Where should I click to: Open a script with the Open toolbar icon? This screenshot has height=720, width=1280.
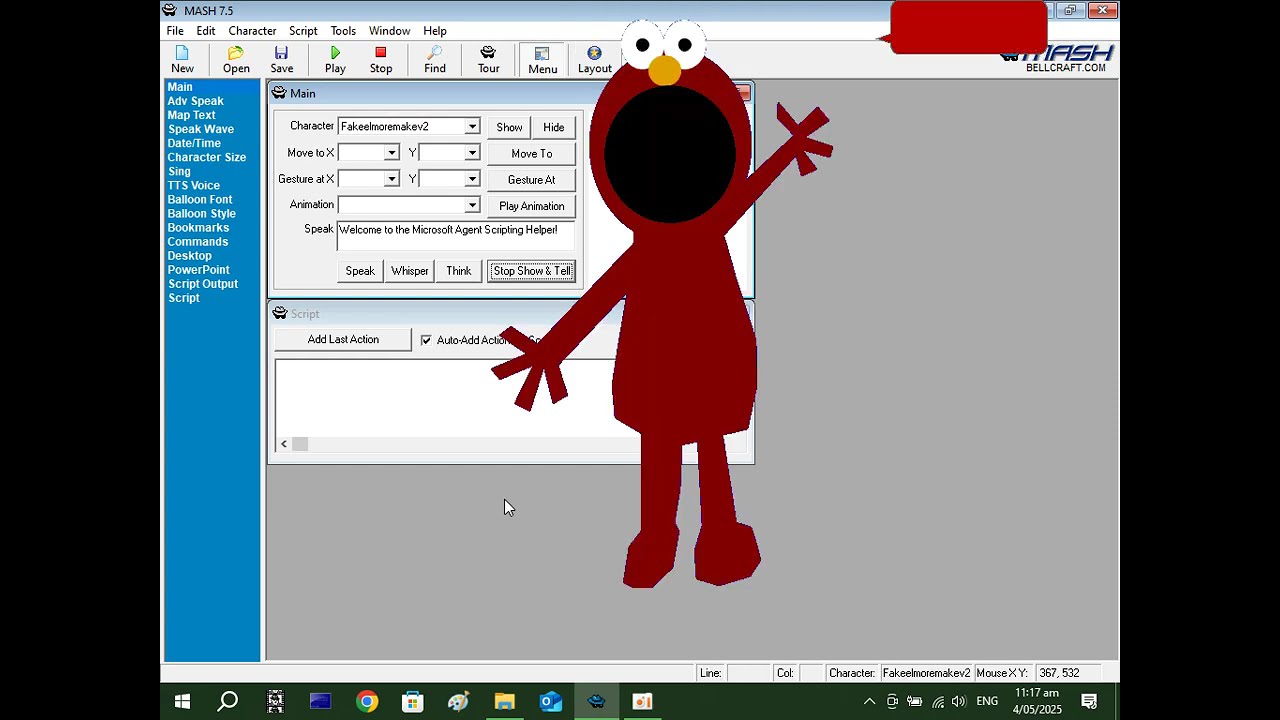point(236,60)
